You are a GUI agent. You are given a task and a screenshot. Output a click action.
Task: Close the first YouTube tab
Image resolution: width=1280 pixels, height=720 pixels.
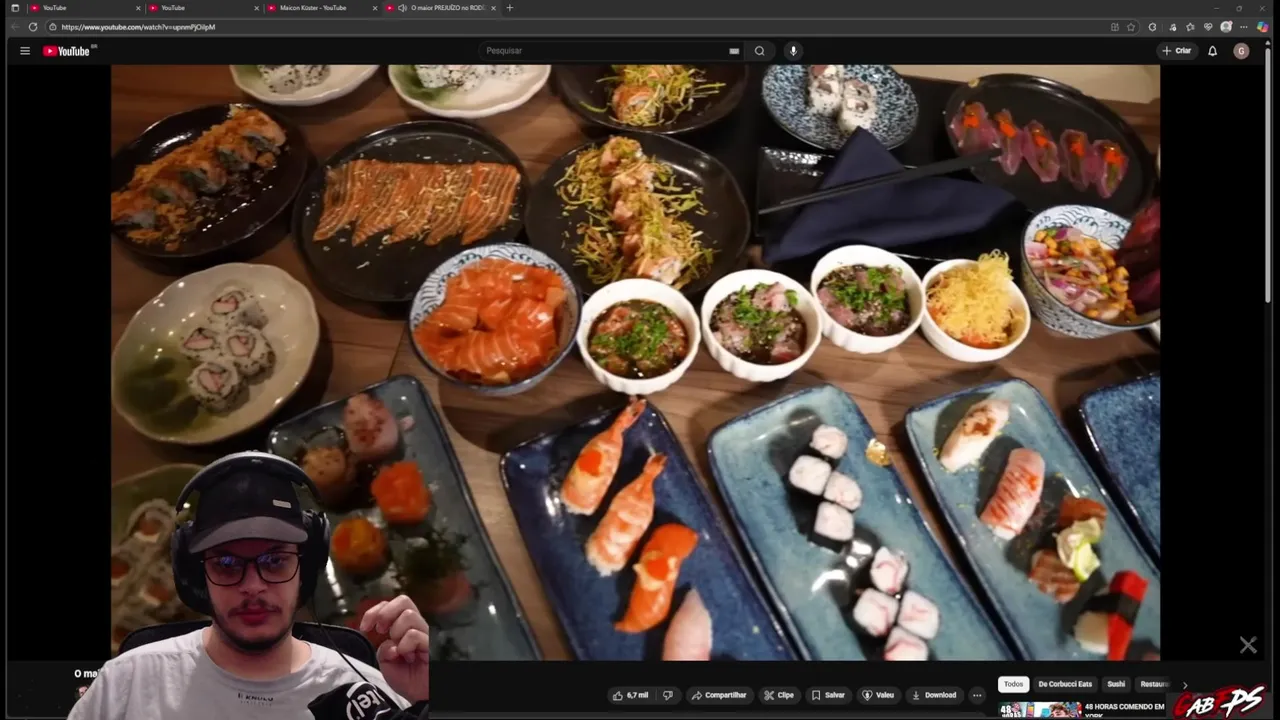pyautogui.click(x=137, y=8)
